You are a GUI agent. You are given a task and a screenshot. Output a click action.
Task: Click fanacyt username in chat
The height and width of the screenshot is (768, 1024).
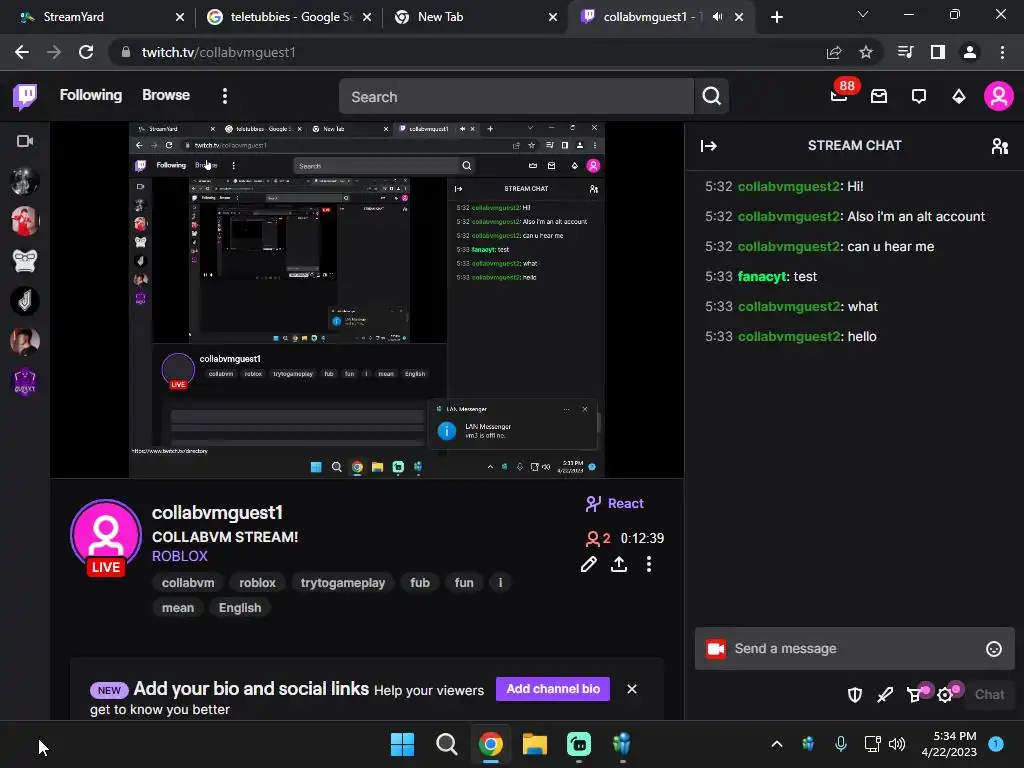click(761, 277)
